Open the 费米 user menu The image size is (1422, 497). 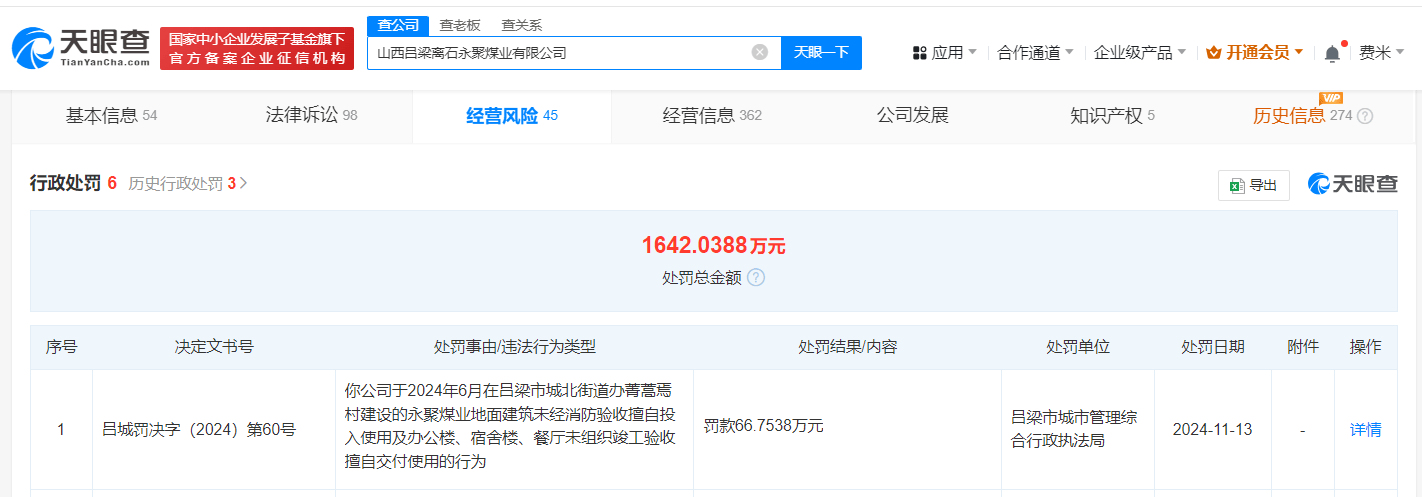pos(1381,53)
